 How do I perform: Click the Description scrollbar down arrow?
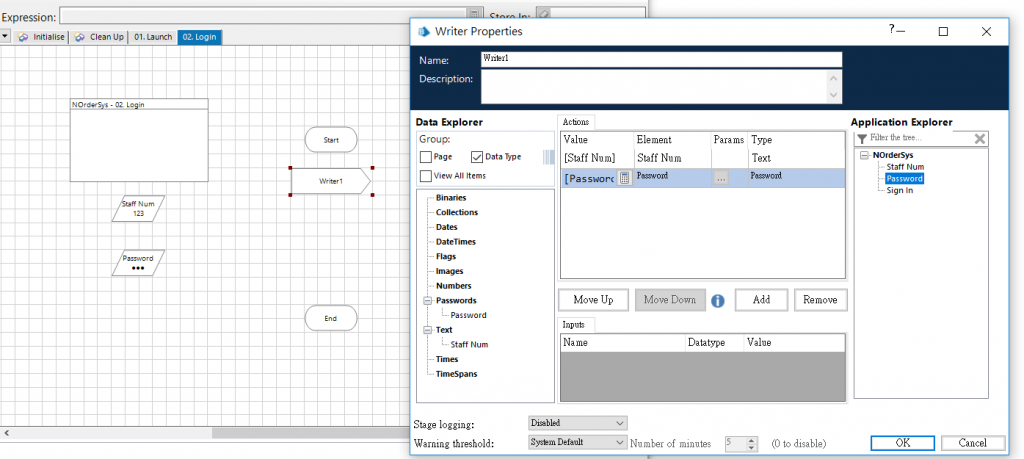833,95
